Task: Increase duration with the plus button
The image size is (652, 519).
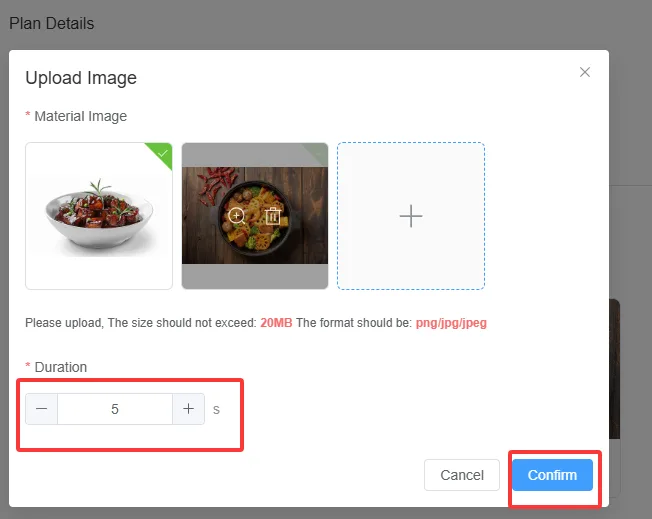Action: point(188,409)
